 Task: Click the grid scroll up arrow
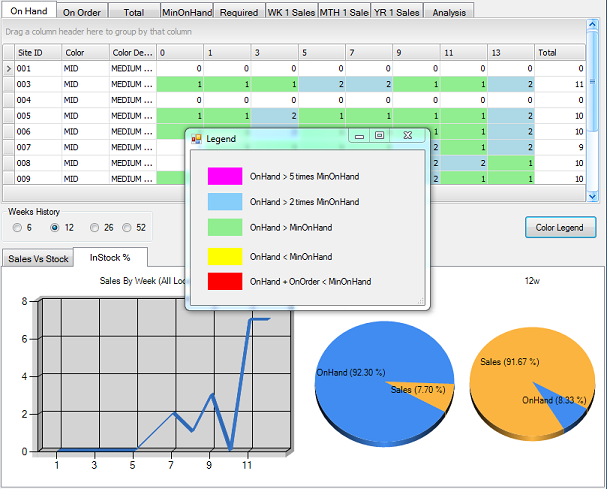click(x=592, y=26)
